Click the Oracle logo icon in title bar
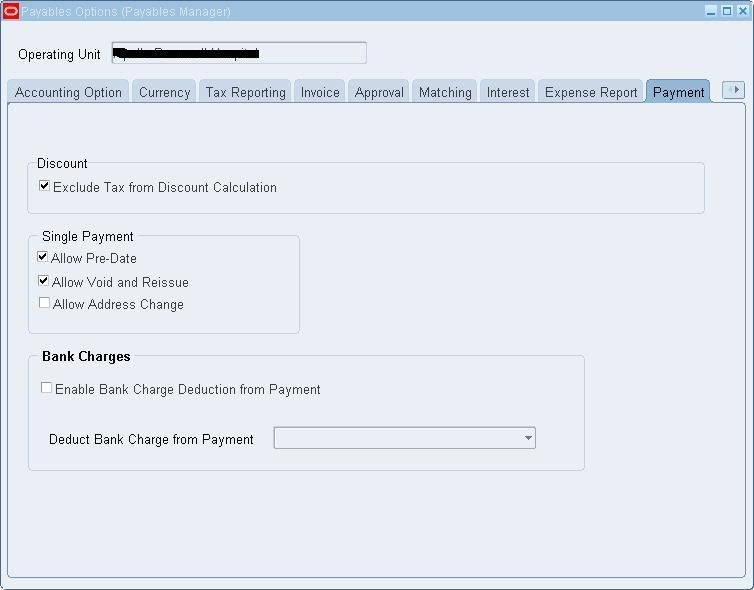Viewport: 754px width, 590px height. [x=11, y=11]
